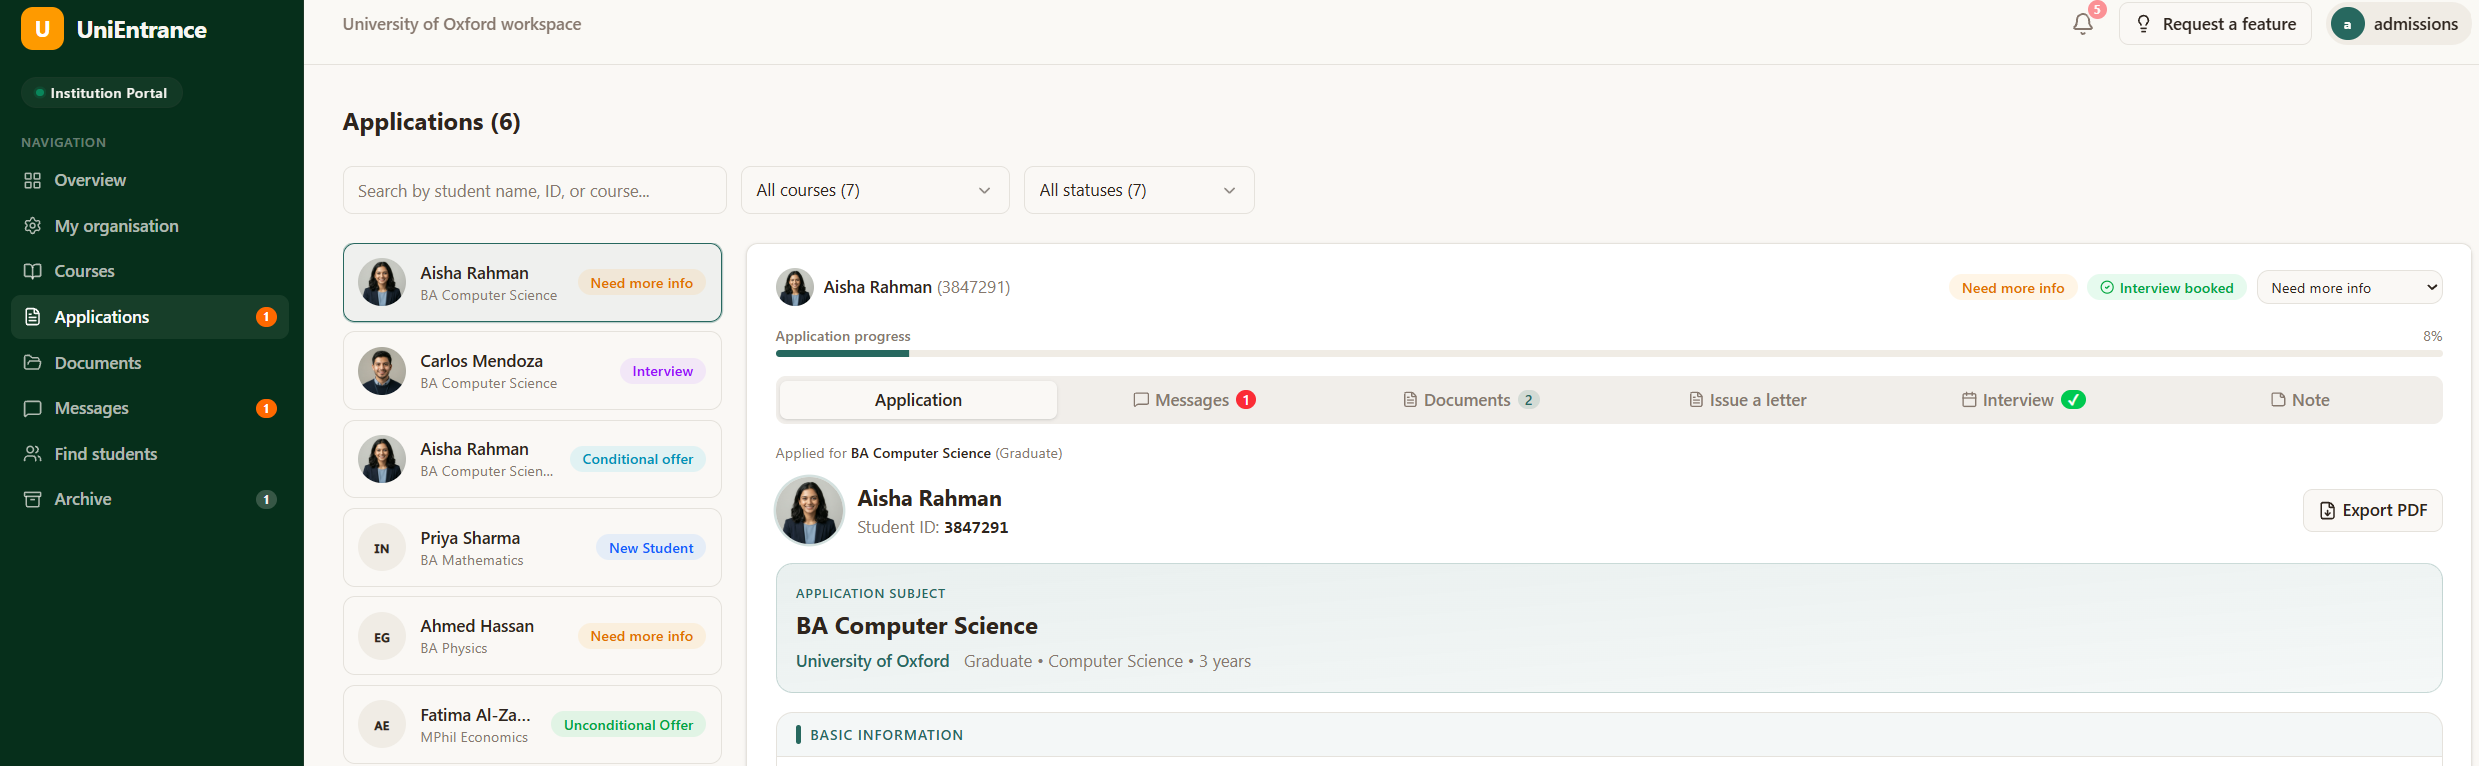Screen dimensions: 2479x766
Task: Click the Export PDF file icon
Action: (x=2327, y=510)
